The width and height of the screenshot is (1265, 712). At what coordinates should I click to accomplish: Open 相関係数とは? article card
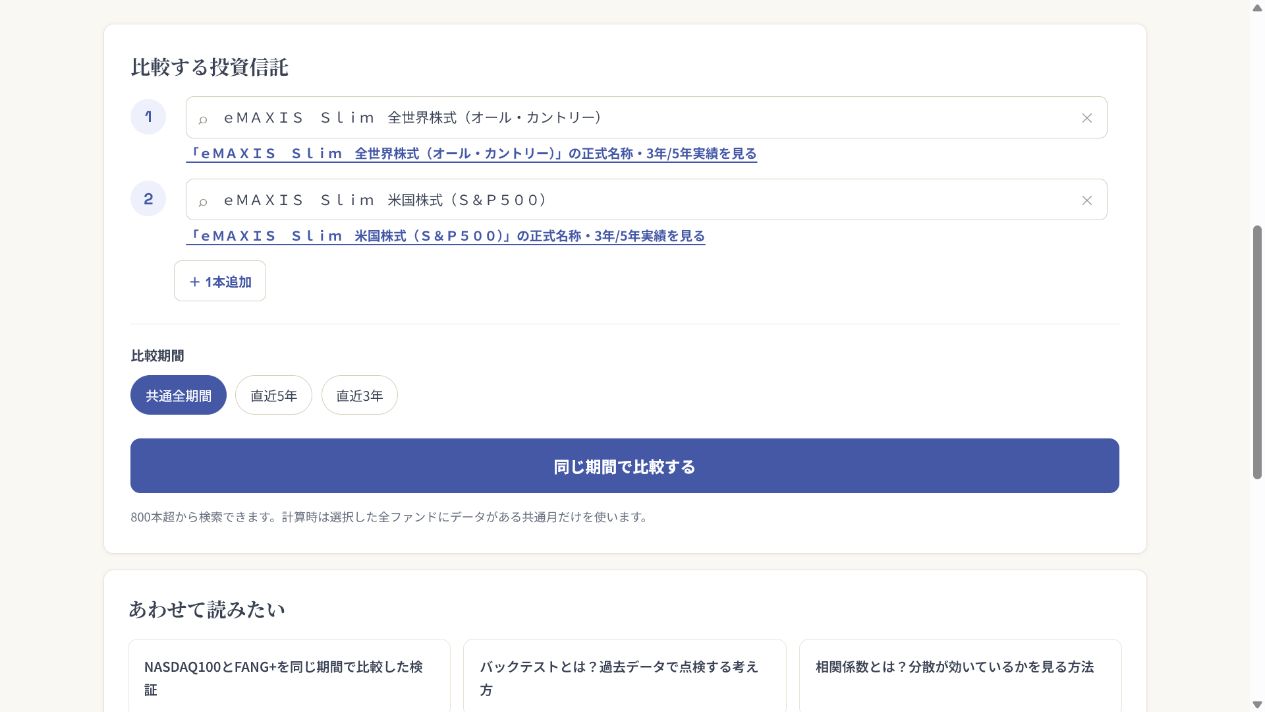[960, 676]
